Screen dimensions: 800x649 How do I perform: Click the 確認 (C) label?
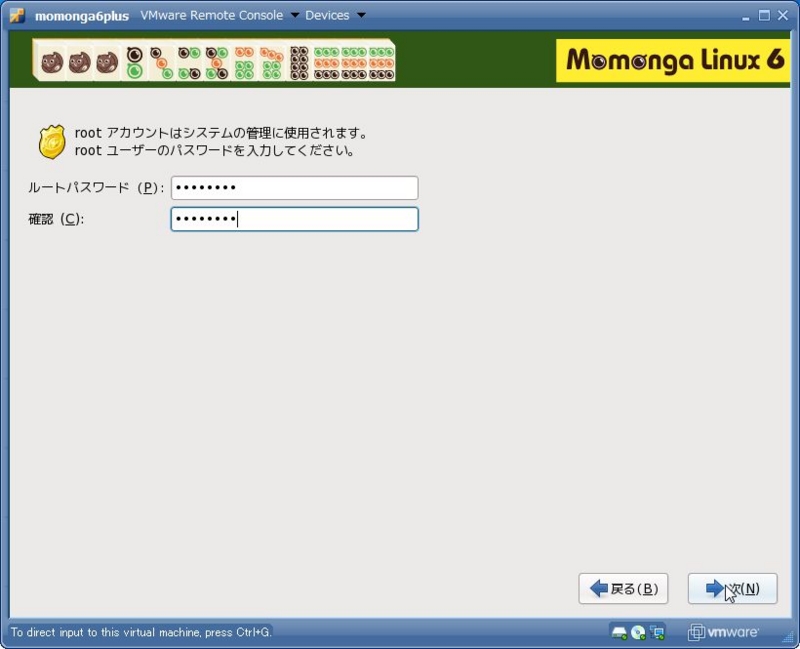[x=56, y=219]
